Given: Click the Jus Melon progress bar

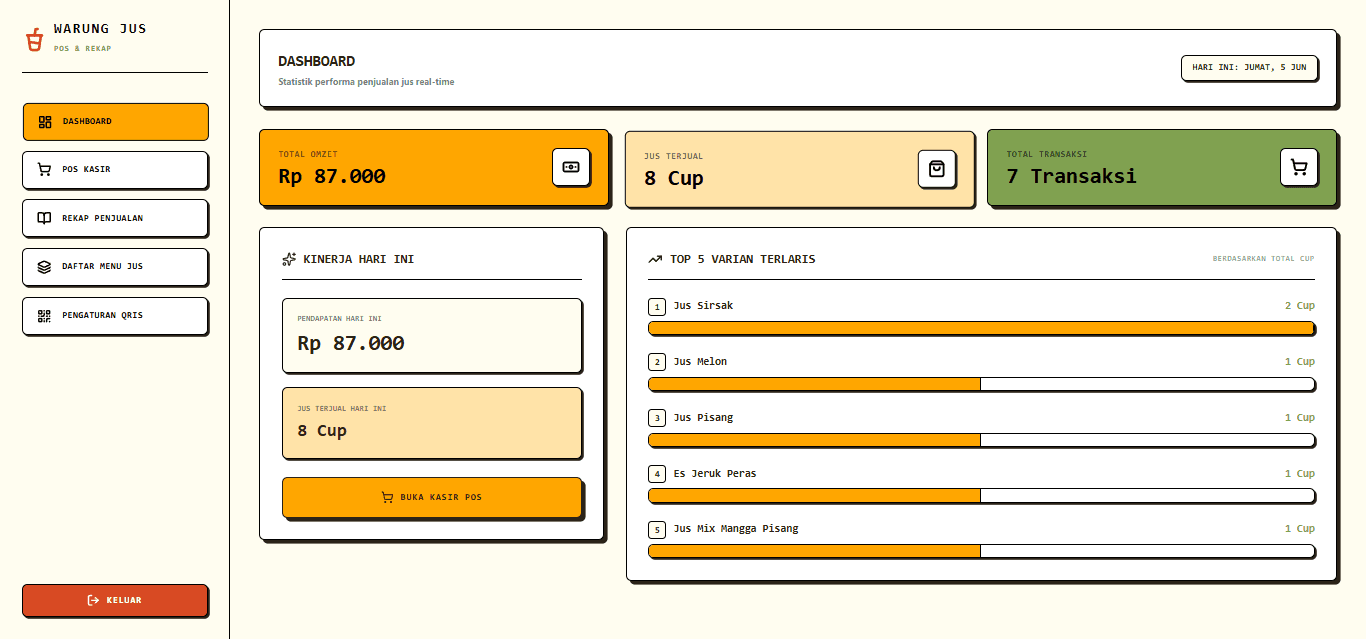Looking at the screenshot, I should click(x=981, y=384).
